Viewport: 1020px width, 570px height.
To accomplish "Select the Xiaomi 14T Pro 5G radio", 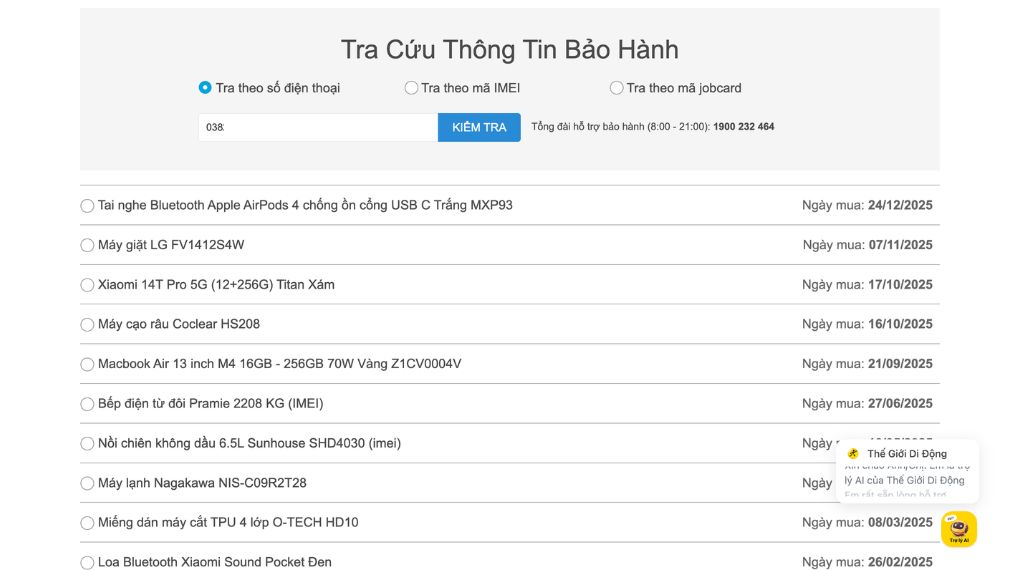I will (x=87, y=285).
